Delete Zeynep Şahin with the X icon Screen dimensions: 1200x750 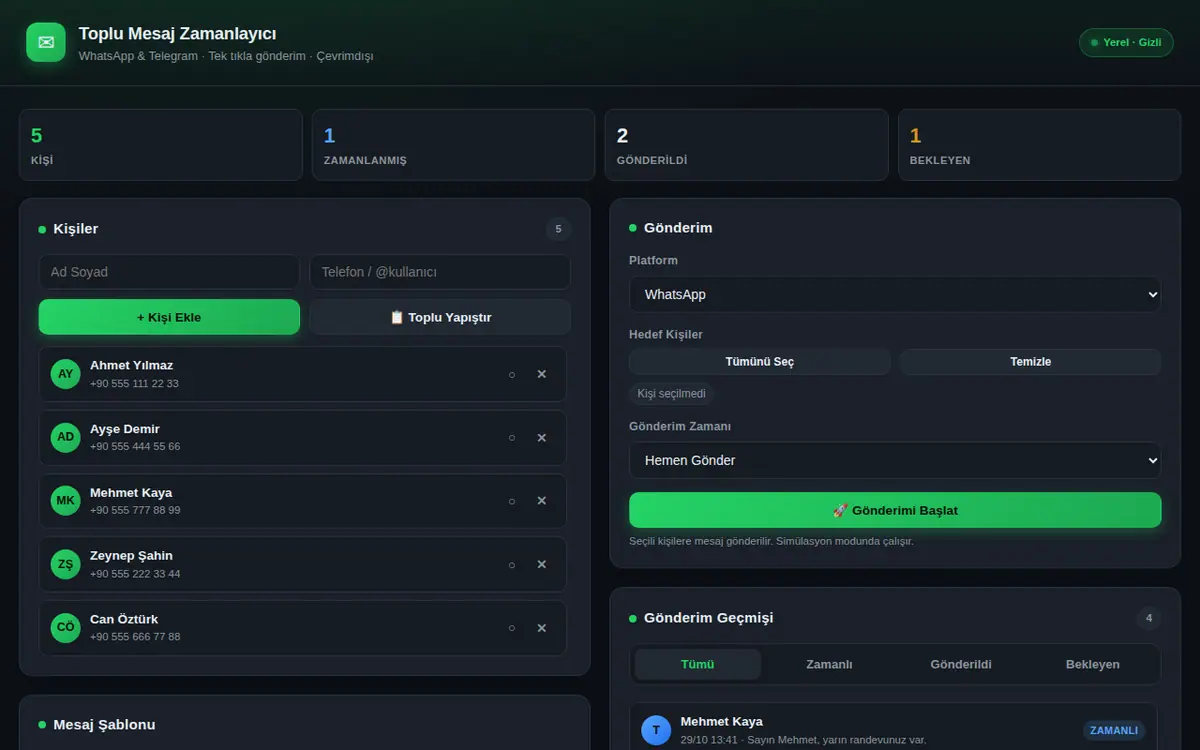542,564
